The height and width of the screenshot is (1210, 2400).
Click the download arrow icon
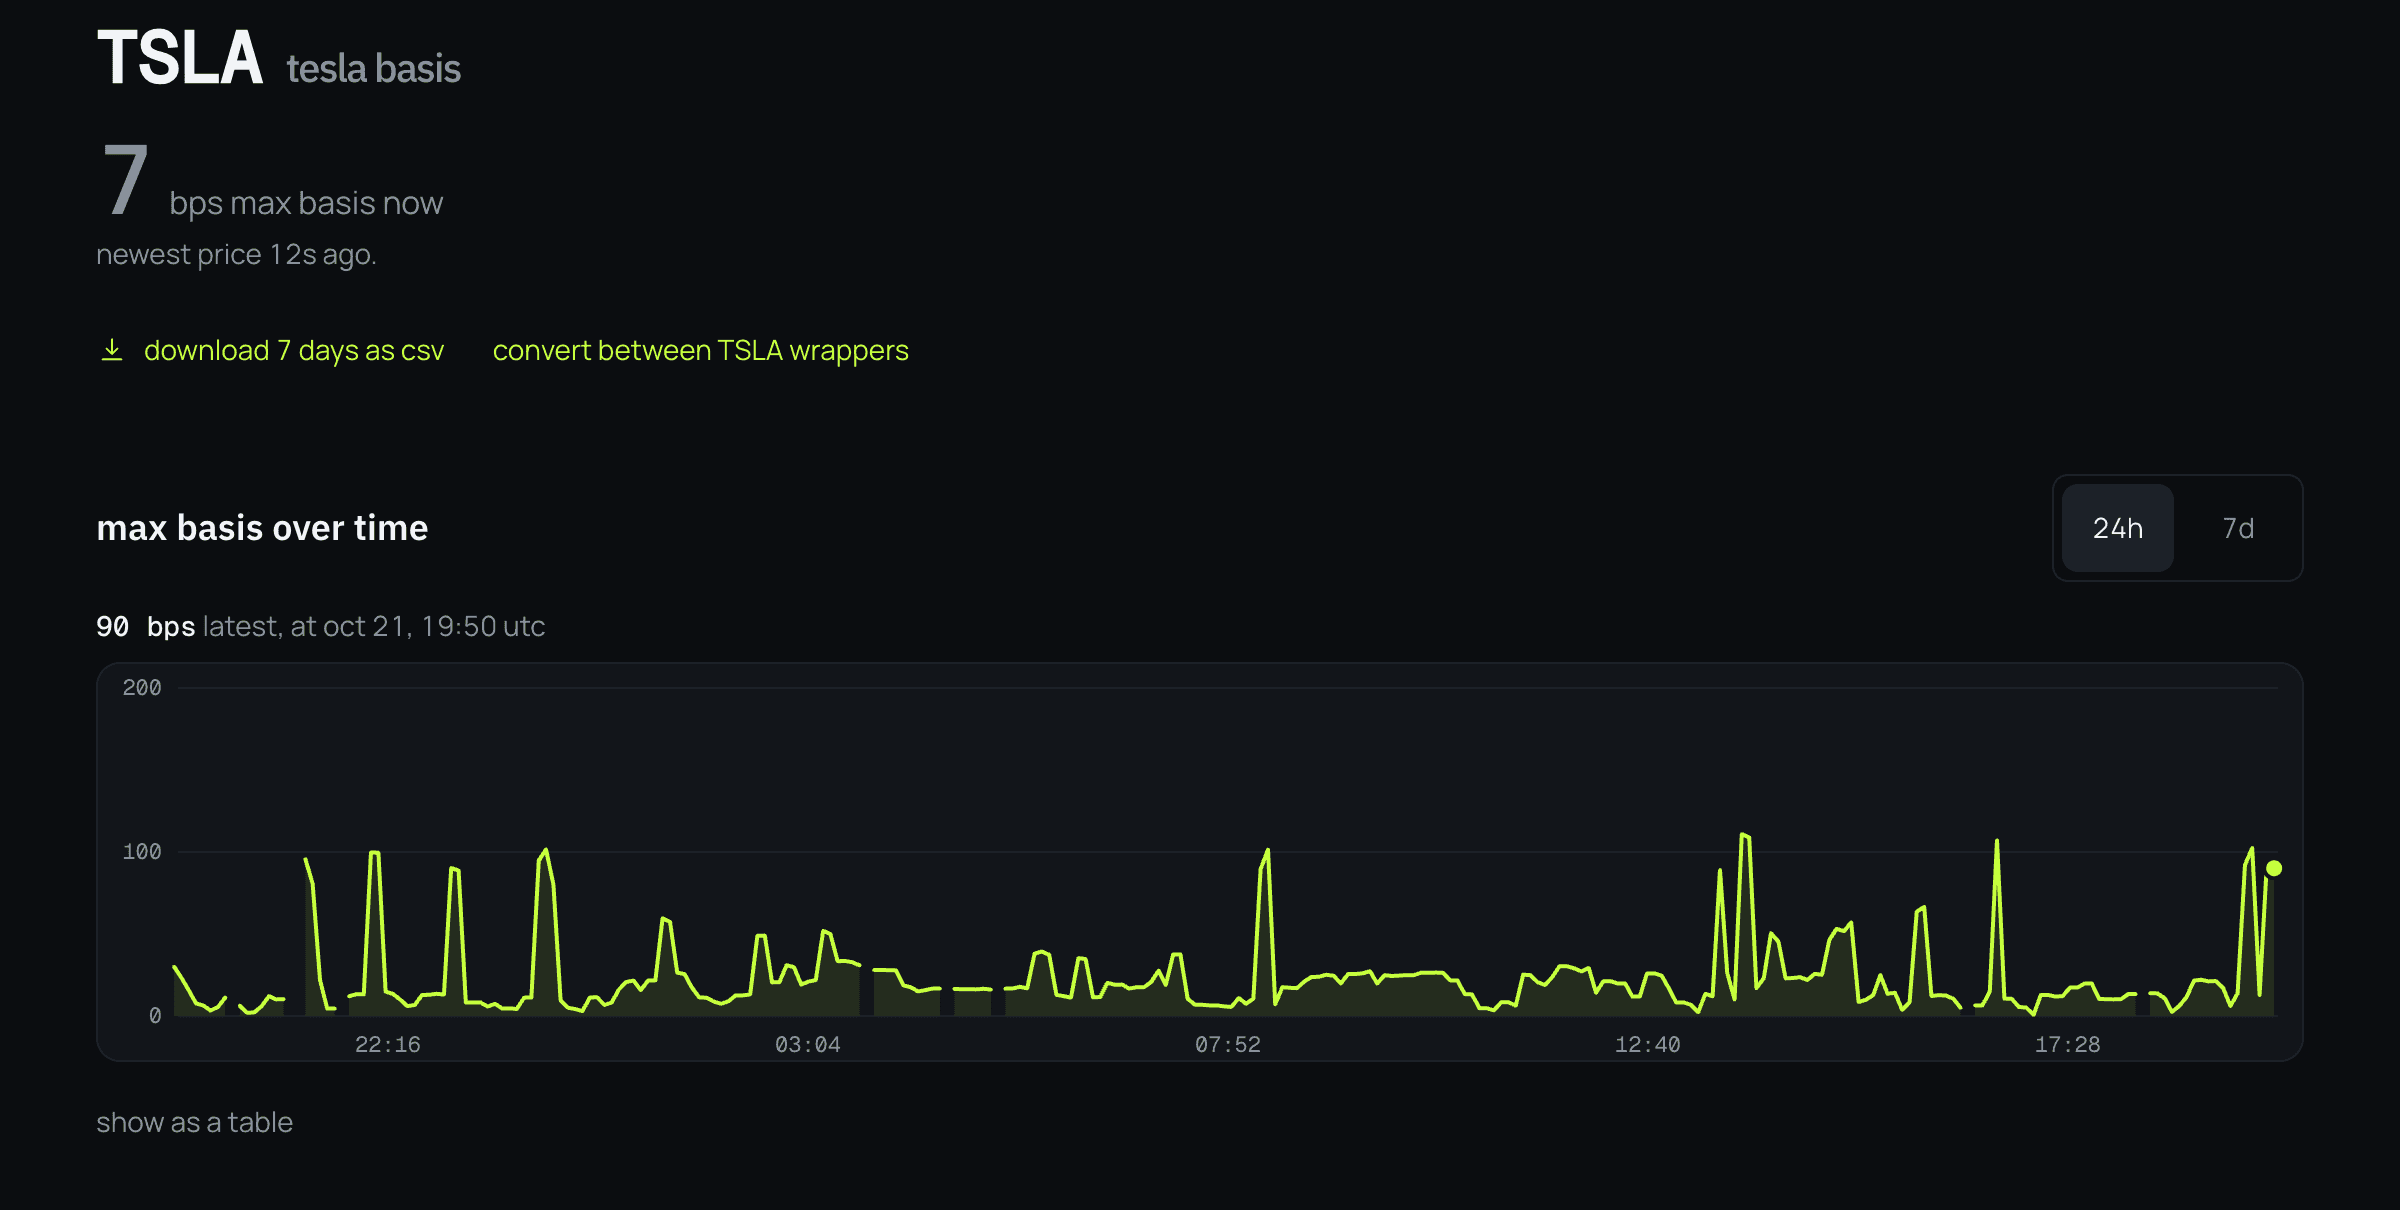[x=112, y=350]
